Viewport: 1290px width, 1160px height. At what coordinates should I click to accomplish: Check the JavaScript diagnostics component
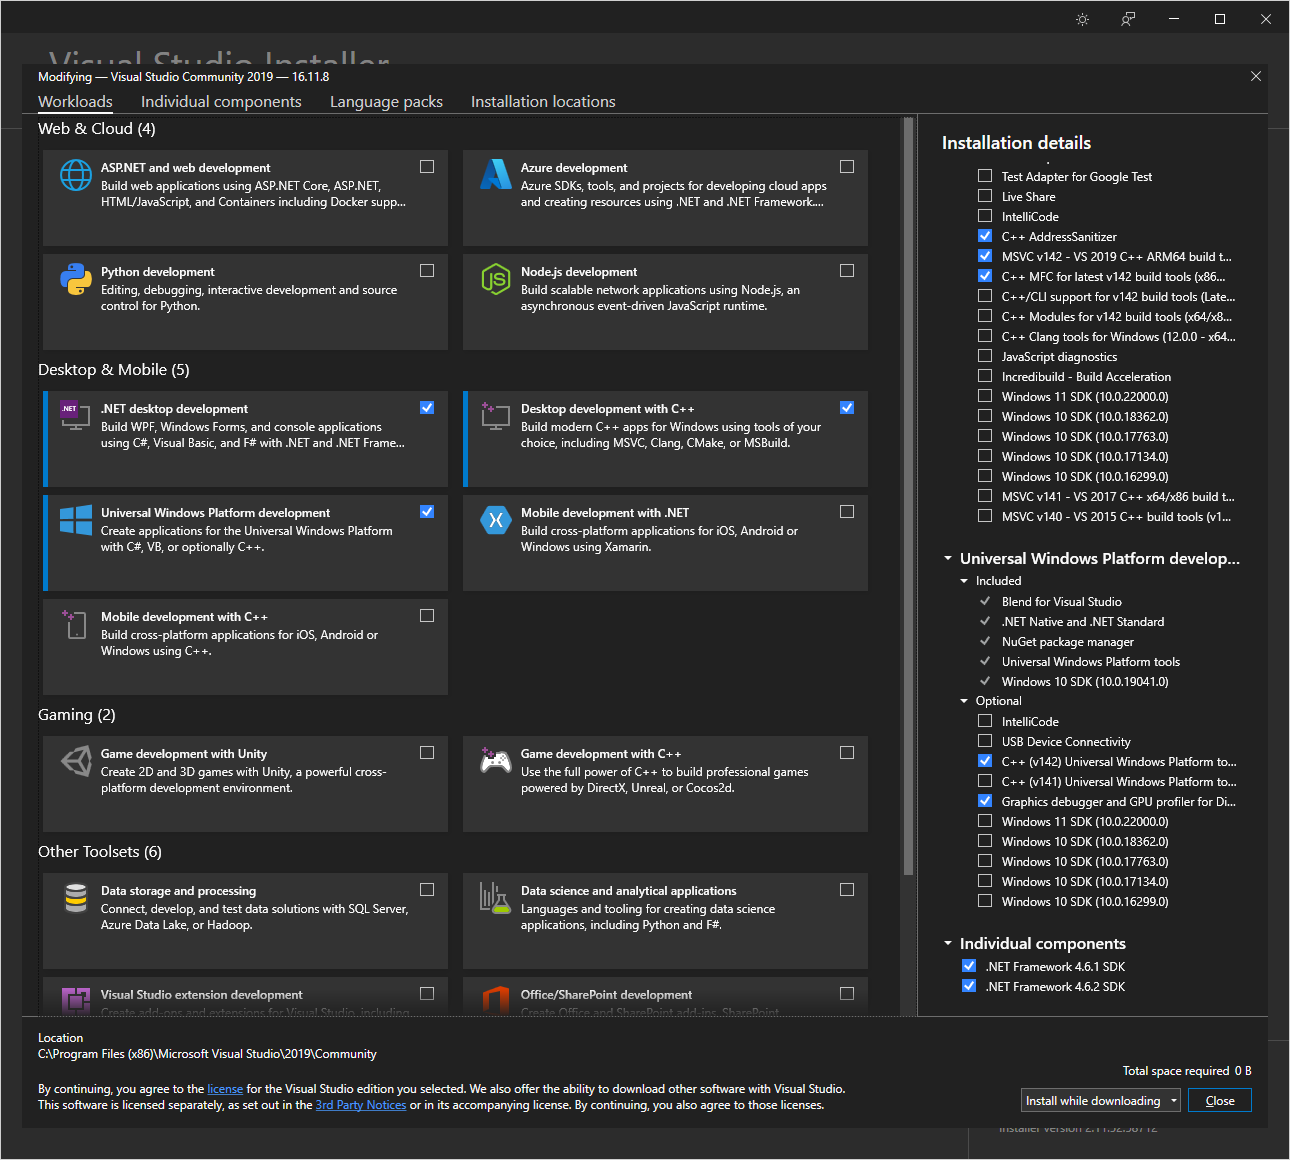pos(985,356)
